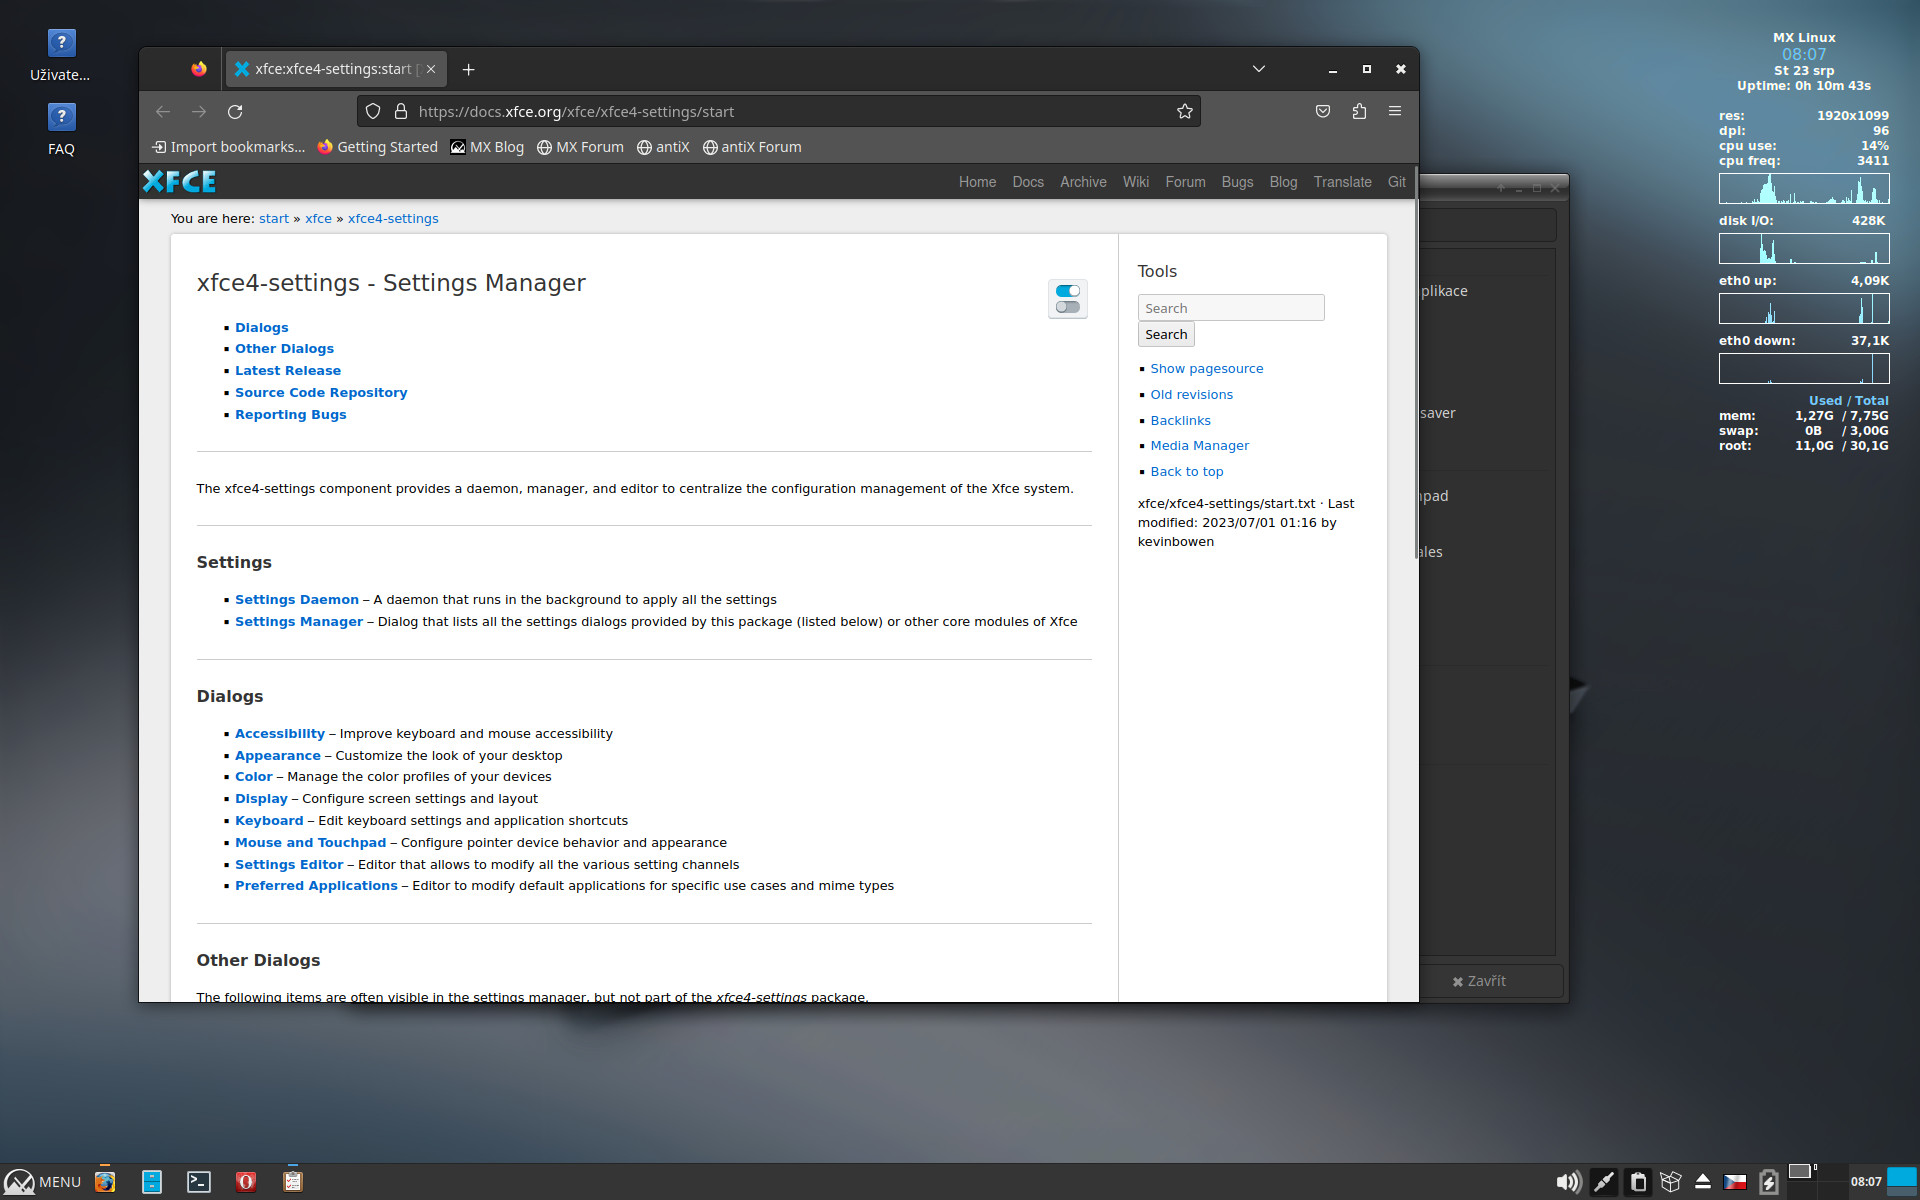Viewport: 1920px width, 1200px height.
Task: Open the Firefox hamburger application menu
Action: 1395,112
